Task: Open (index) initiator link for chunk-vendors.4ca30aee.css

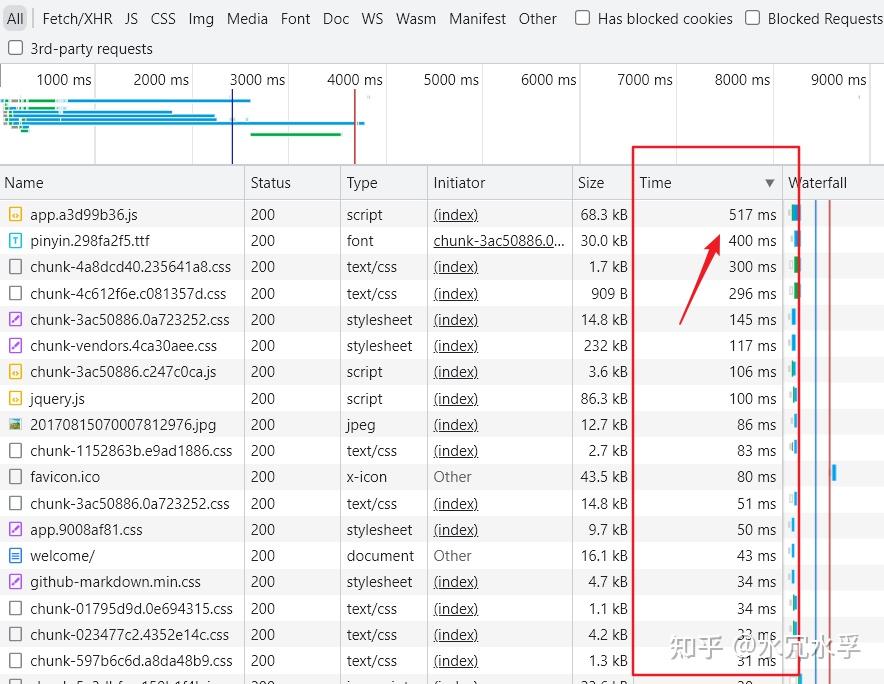Action: 456,346
